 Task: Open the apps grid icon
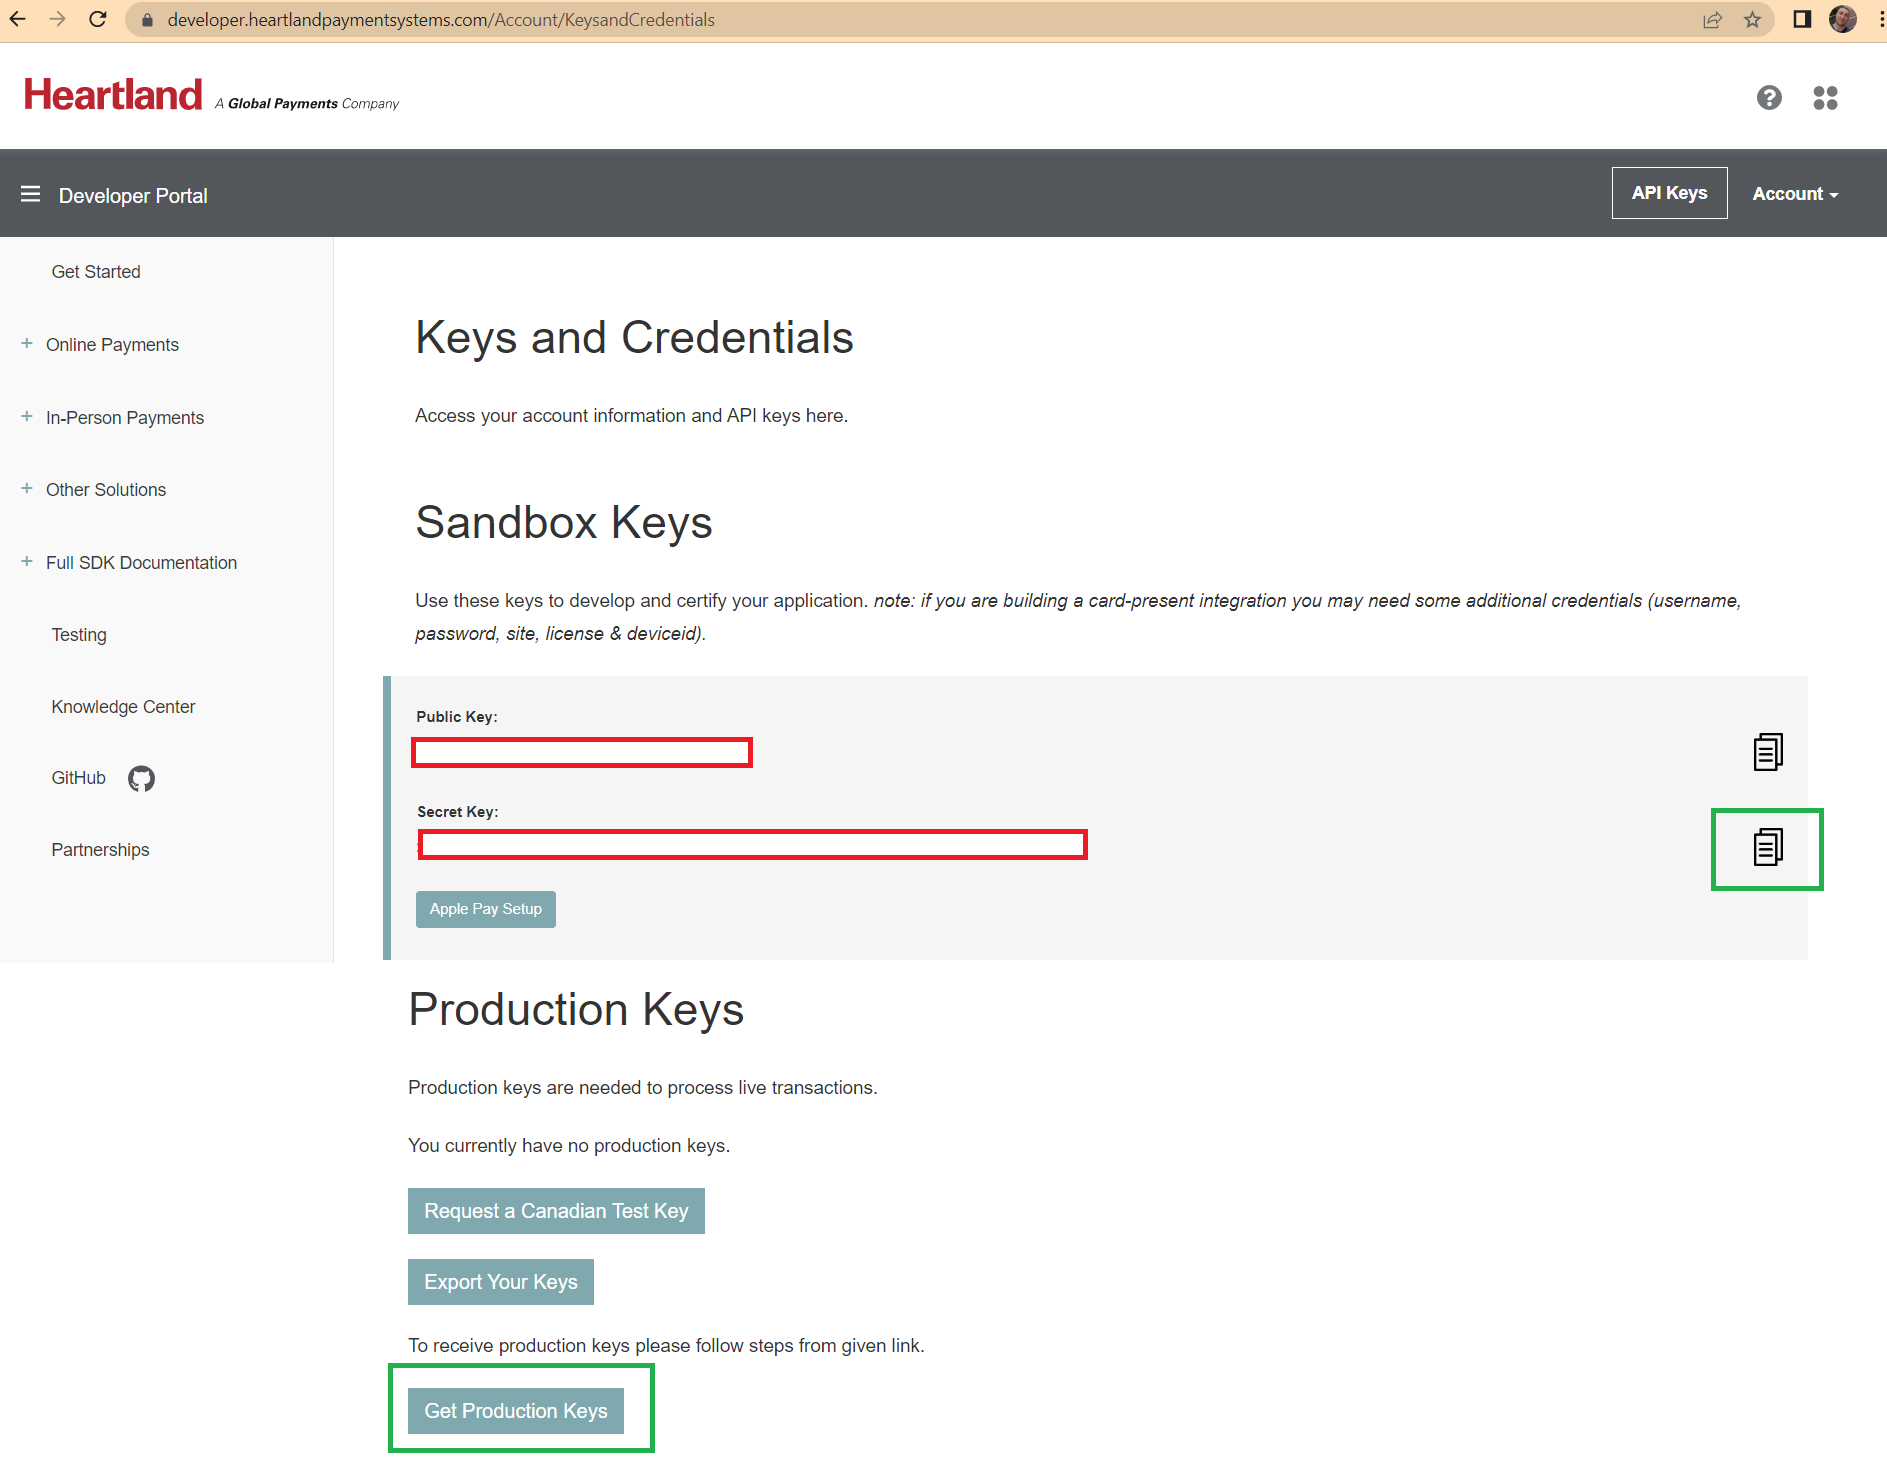1825,97
